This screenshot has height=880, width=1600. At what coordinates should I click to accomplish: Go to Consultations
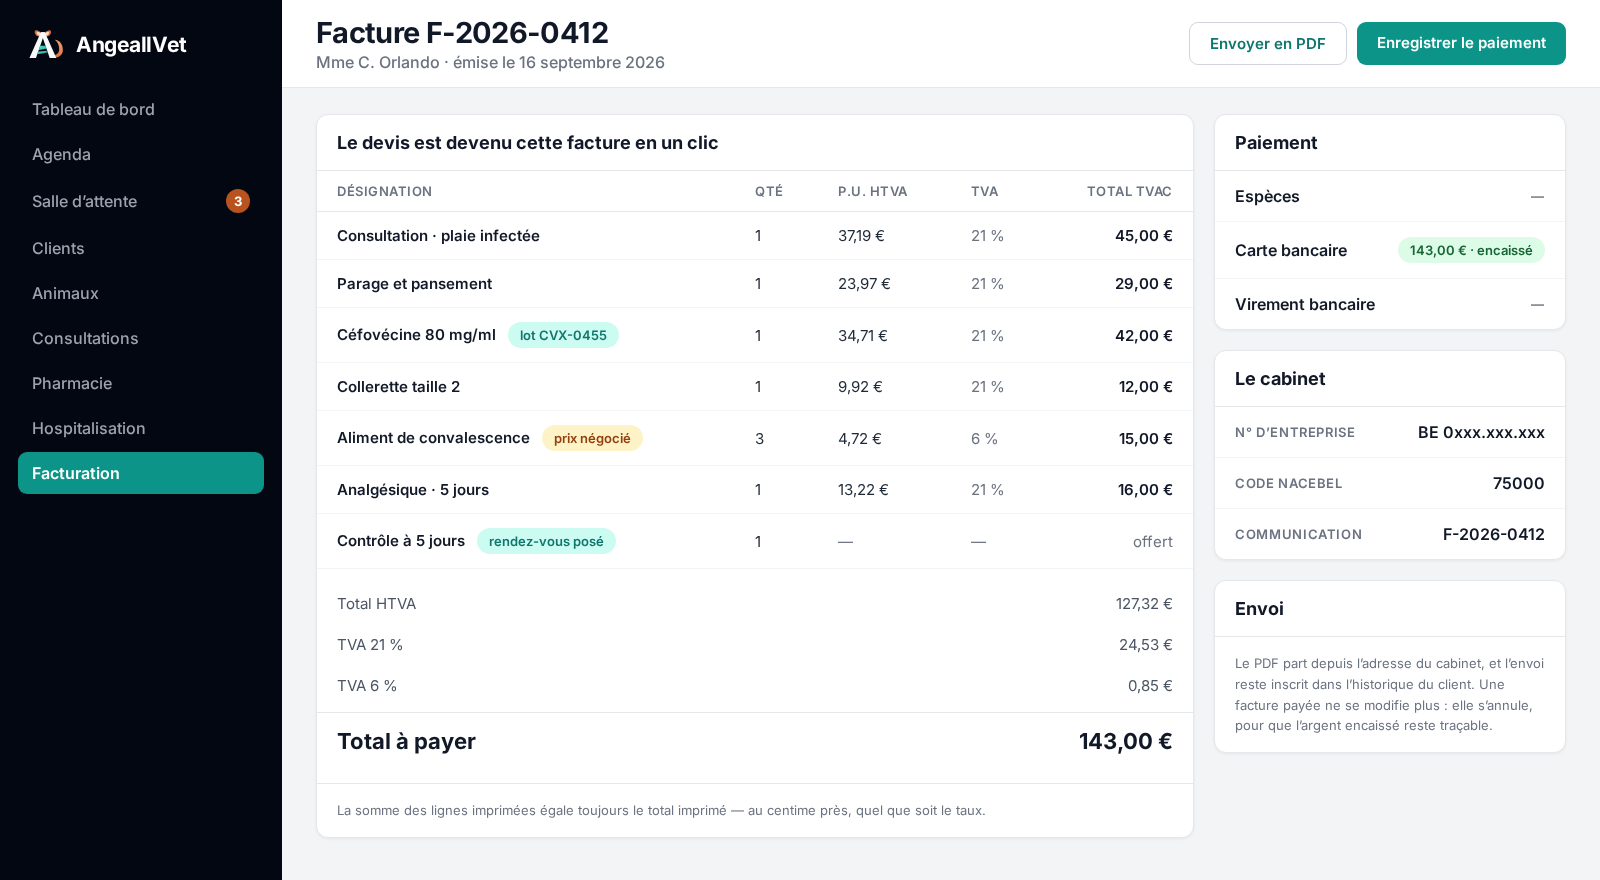click(141, 338)
